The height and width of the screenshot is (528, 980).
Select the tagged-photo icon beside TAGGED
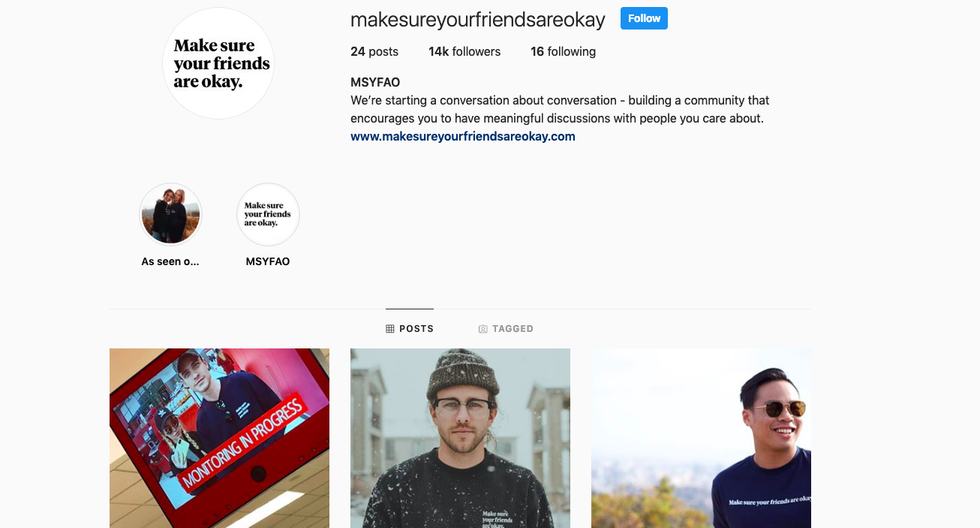click(482, 329)
